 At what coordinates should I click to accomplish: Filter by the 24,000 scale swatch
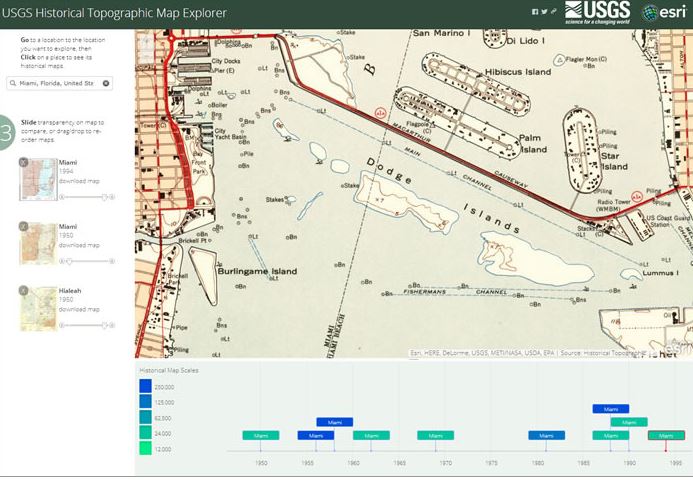(145, 433)
